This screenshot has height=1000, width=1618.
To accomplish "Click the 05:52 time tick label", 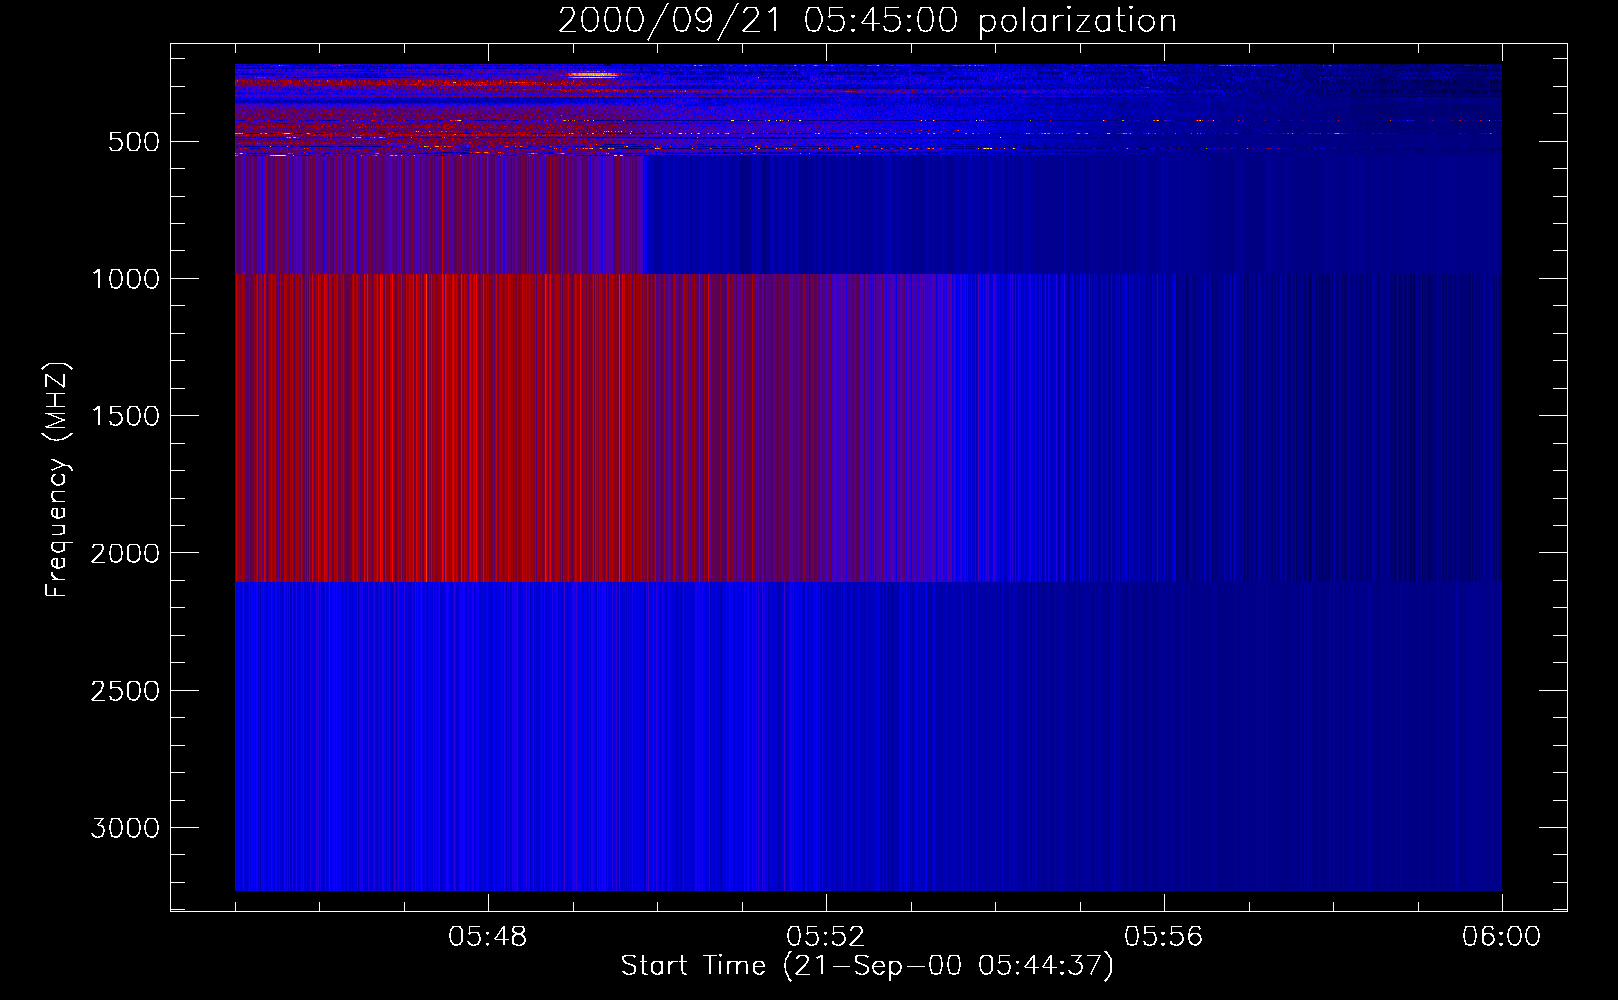I will pos(826,937).
